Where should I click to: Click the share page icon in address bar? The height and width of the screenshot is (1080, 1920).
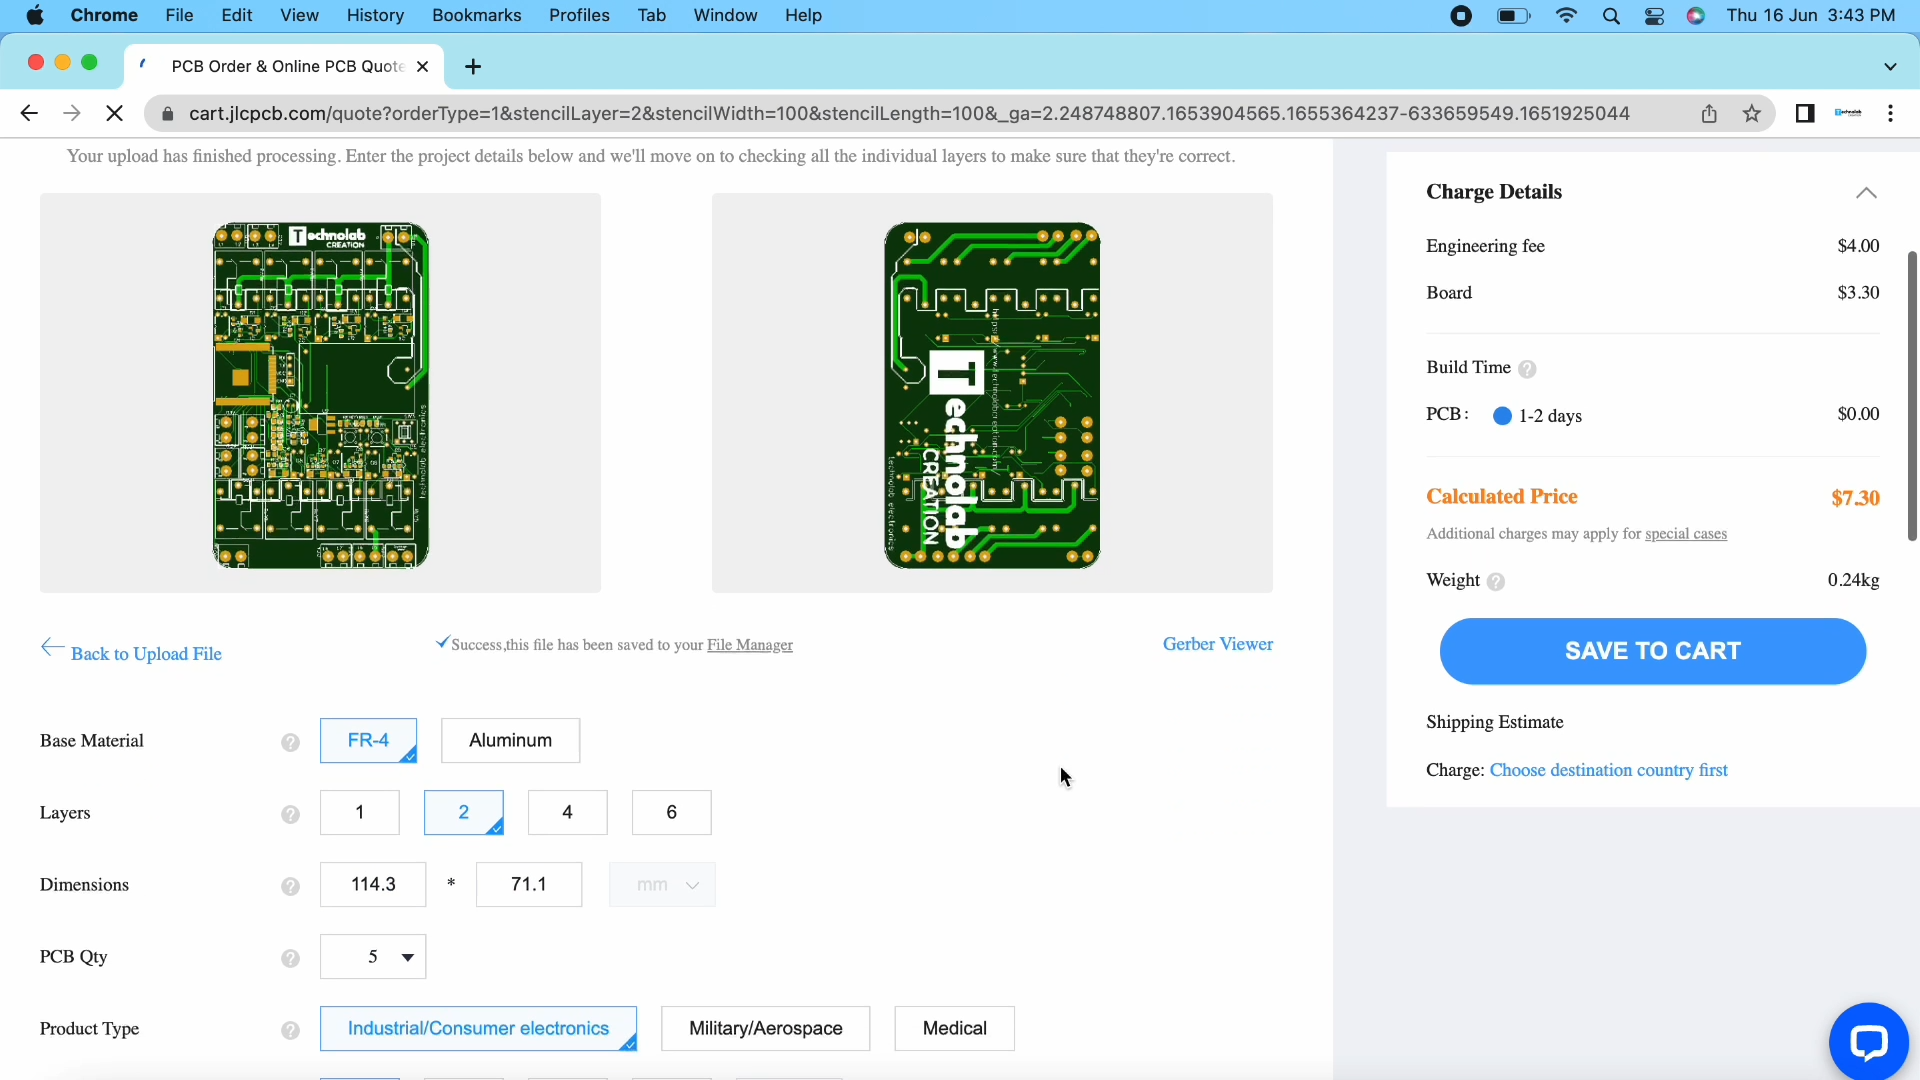[1709, 113]
